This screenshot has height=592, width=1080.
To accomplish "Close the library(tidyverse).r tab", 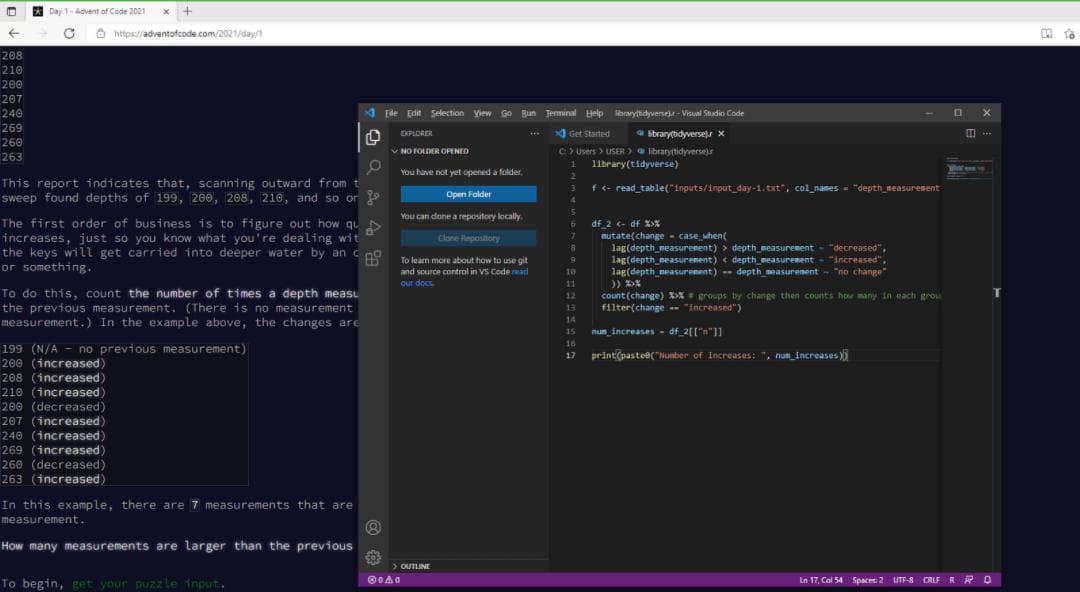I will 721,133.
